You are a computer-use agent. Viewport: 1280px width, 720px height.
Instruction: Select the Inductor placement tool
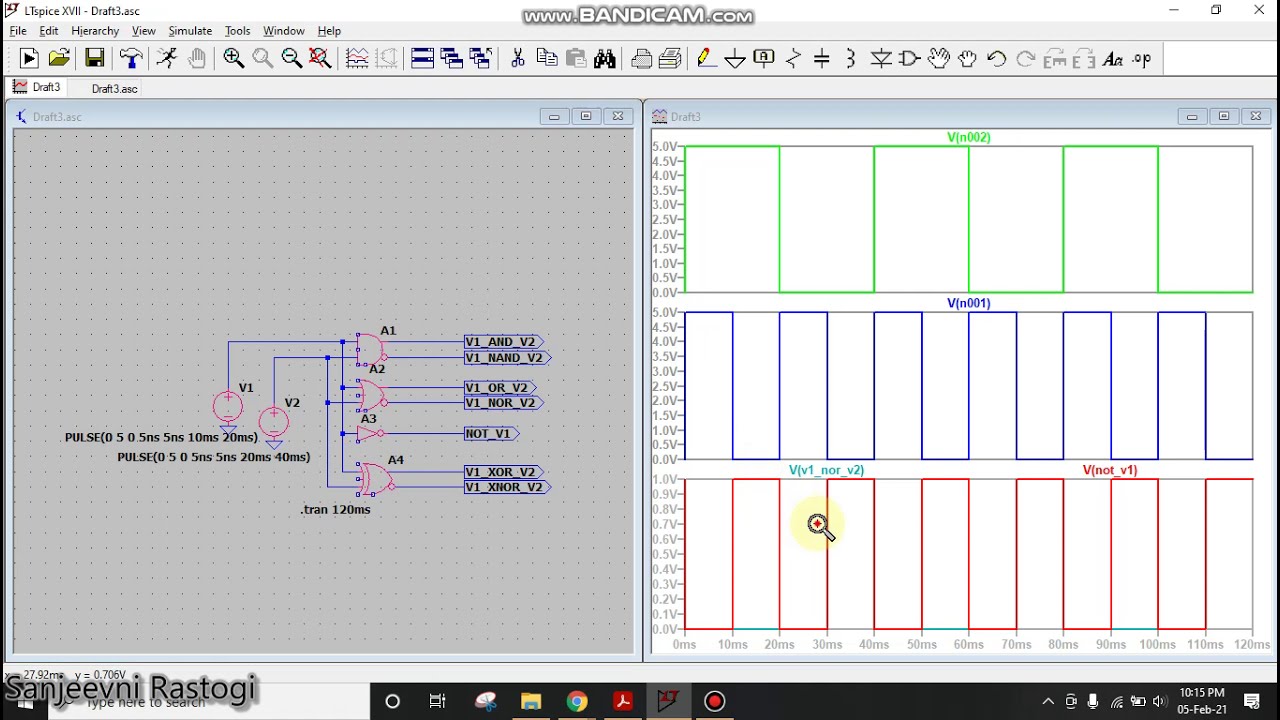point(851,59)
